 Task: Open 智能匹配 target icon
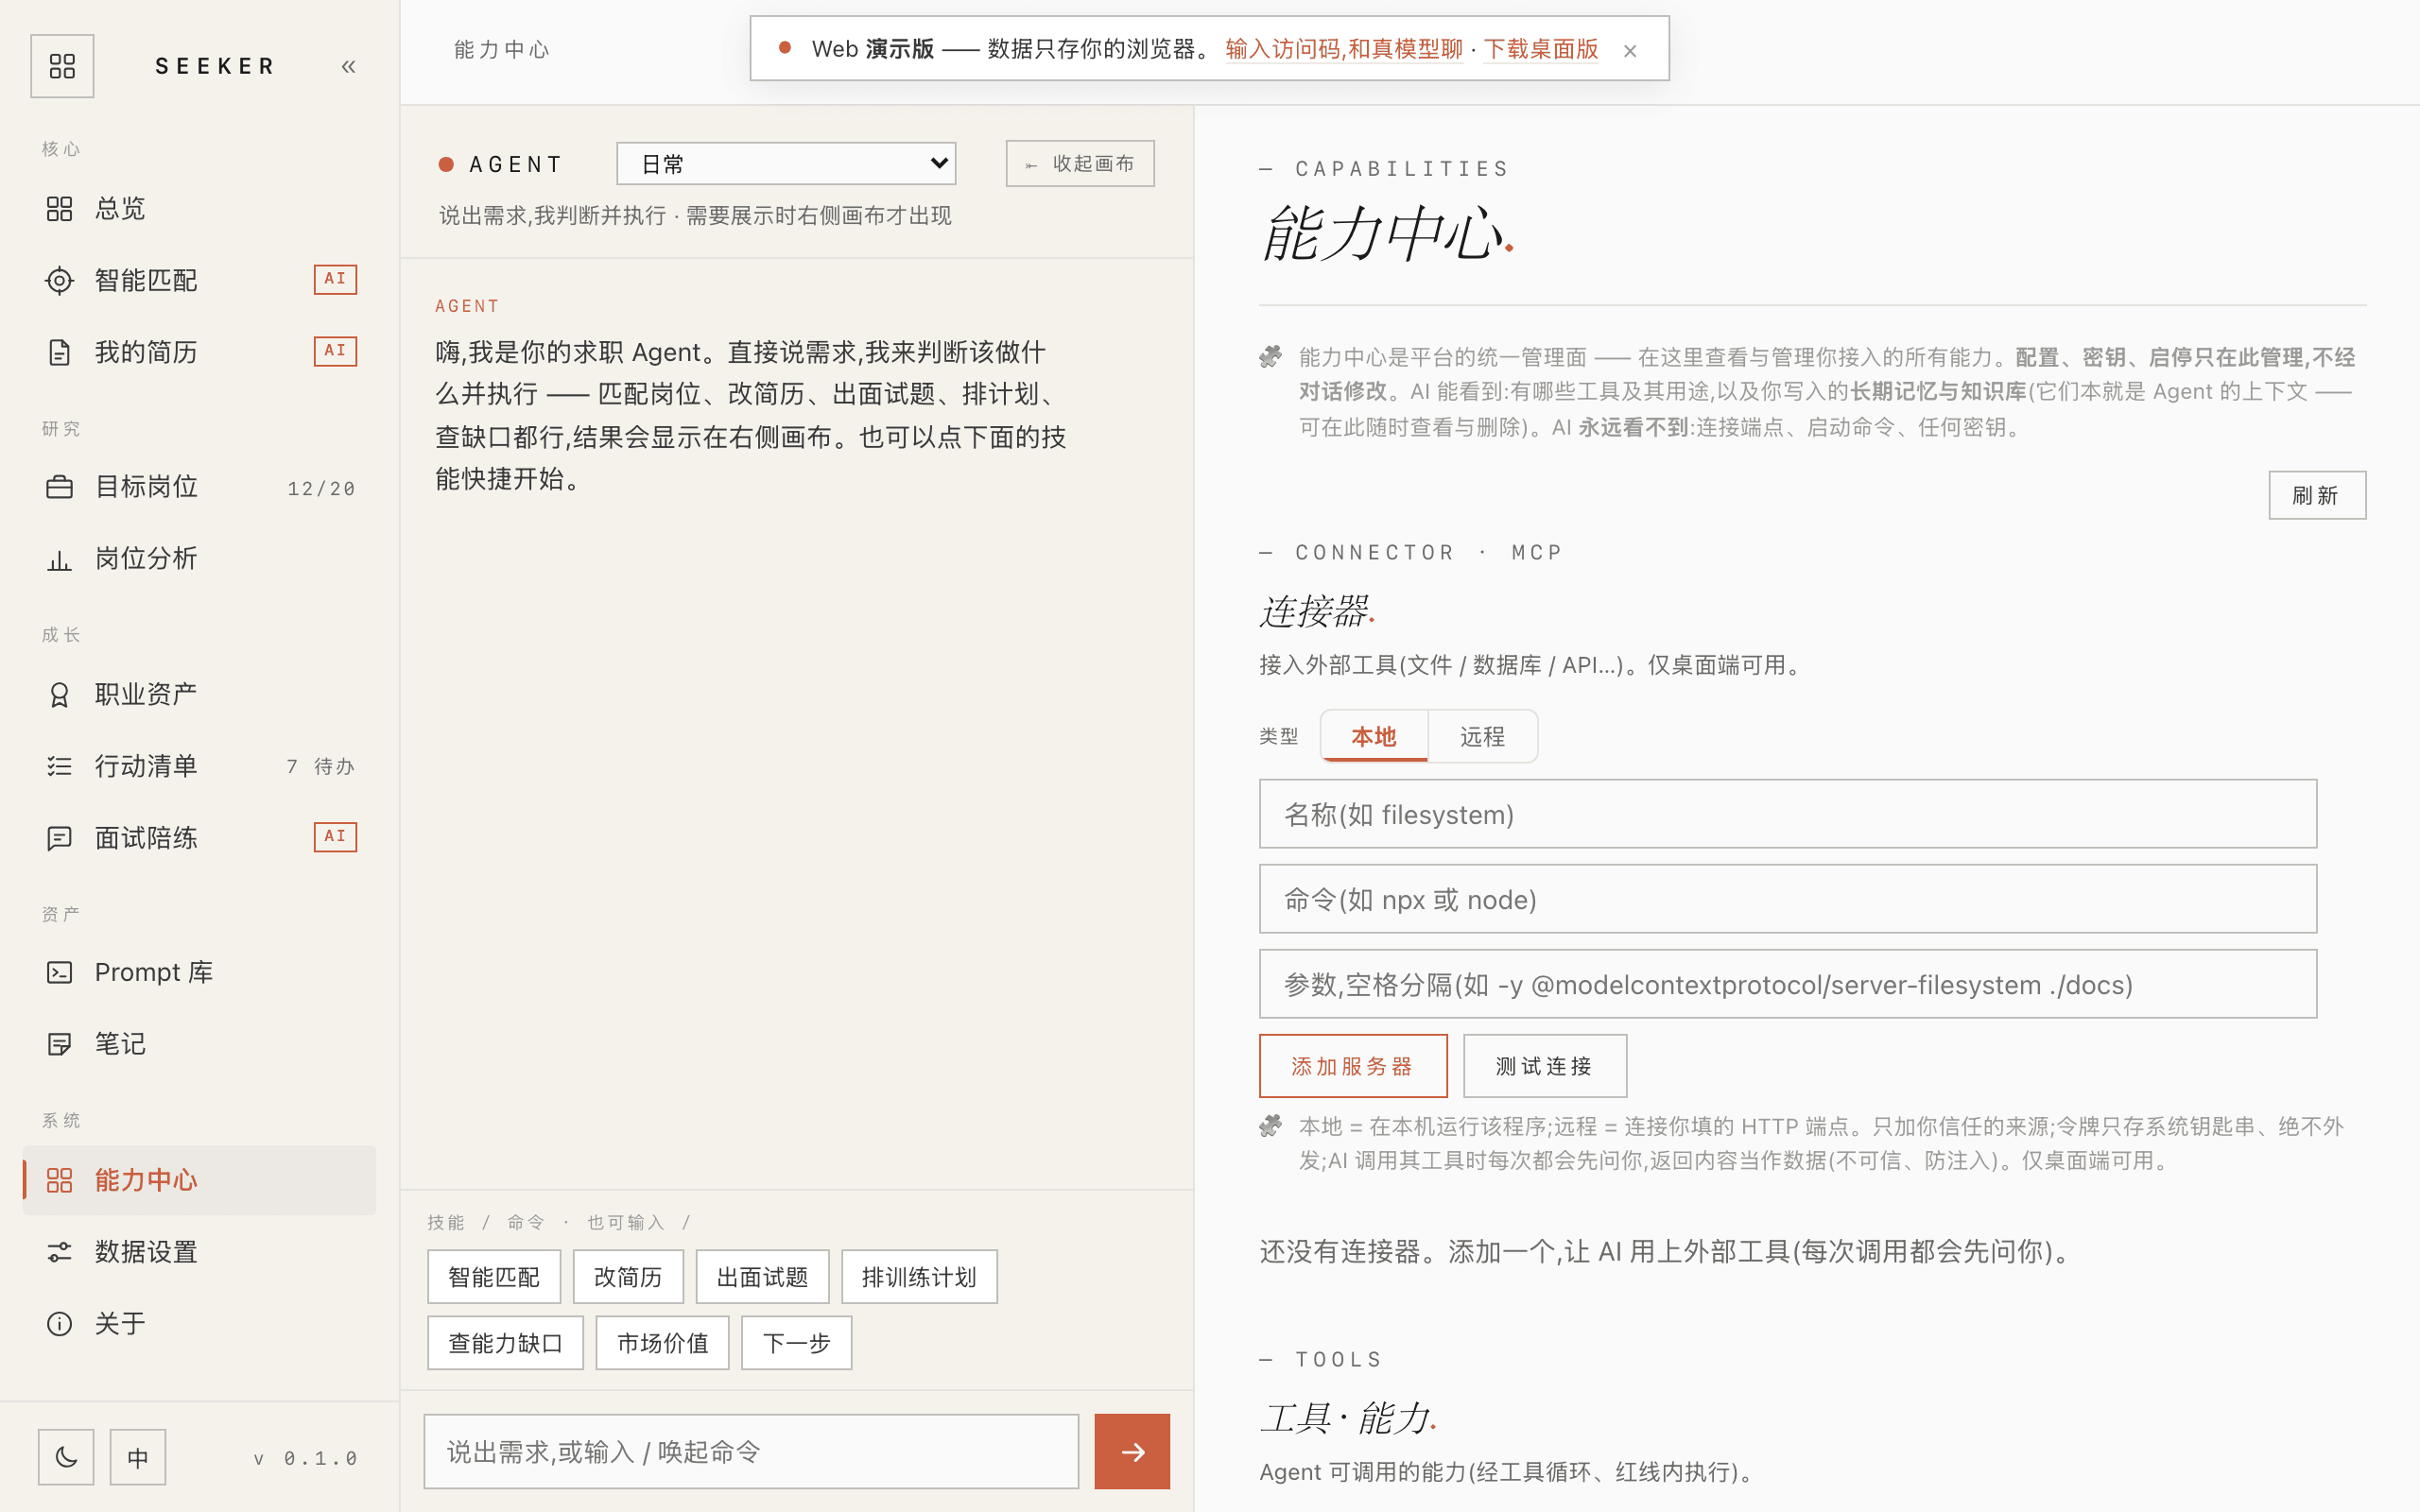pos(59,280)
